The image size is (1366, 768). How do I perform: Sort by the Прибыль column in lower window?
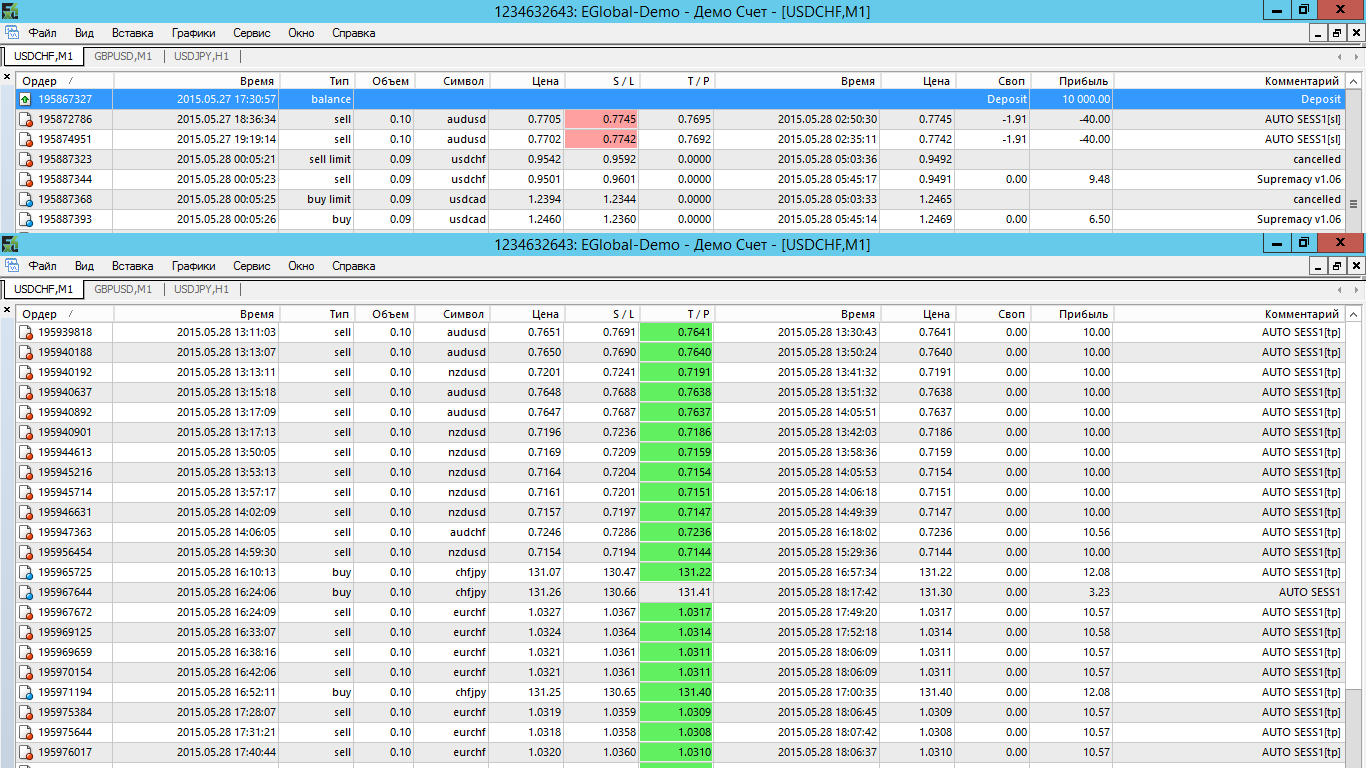(1072, 314)
